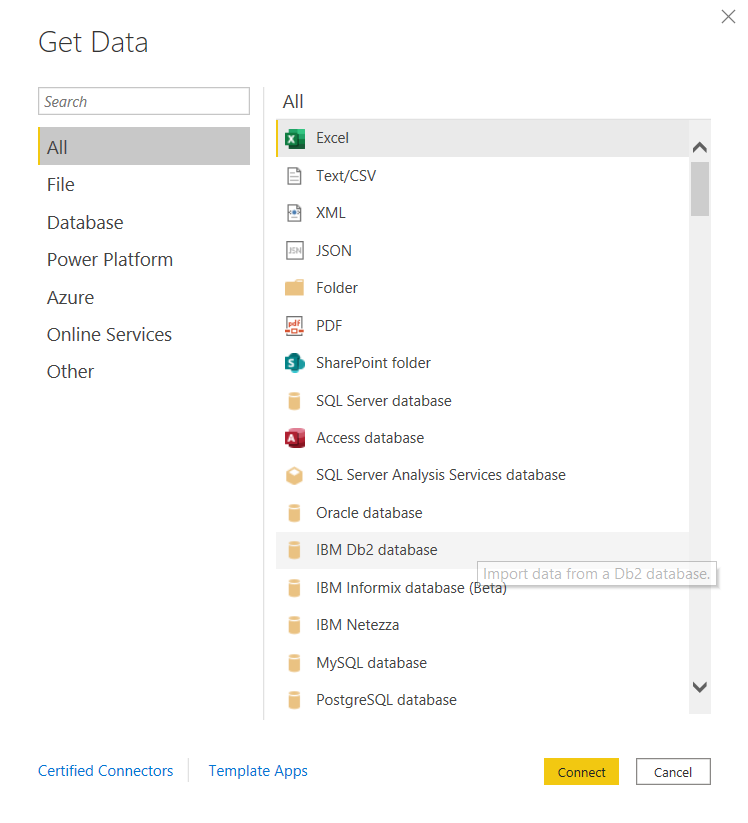Click the Folder connector icon
Screen dimensions: 748x823
point(294,288)
